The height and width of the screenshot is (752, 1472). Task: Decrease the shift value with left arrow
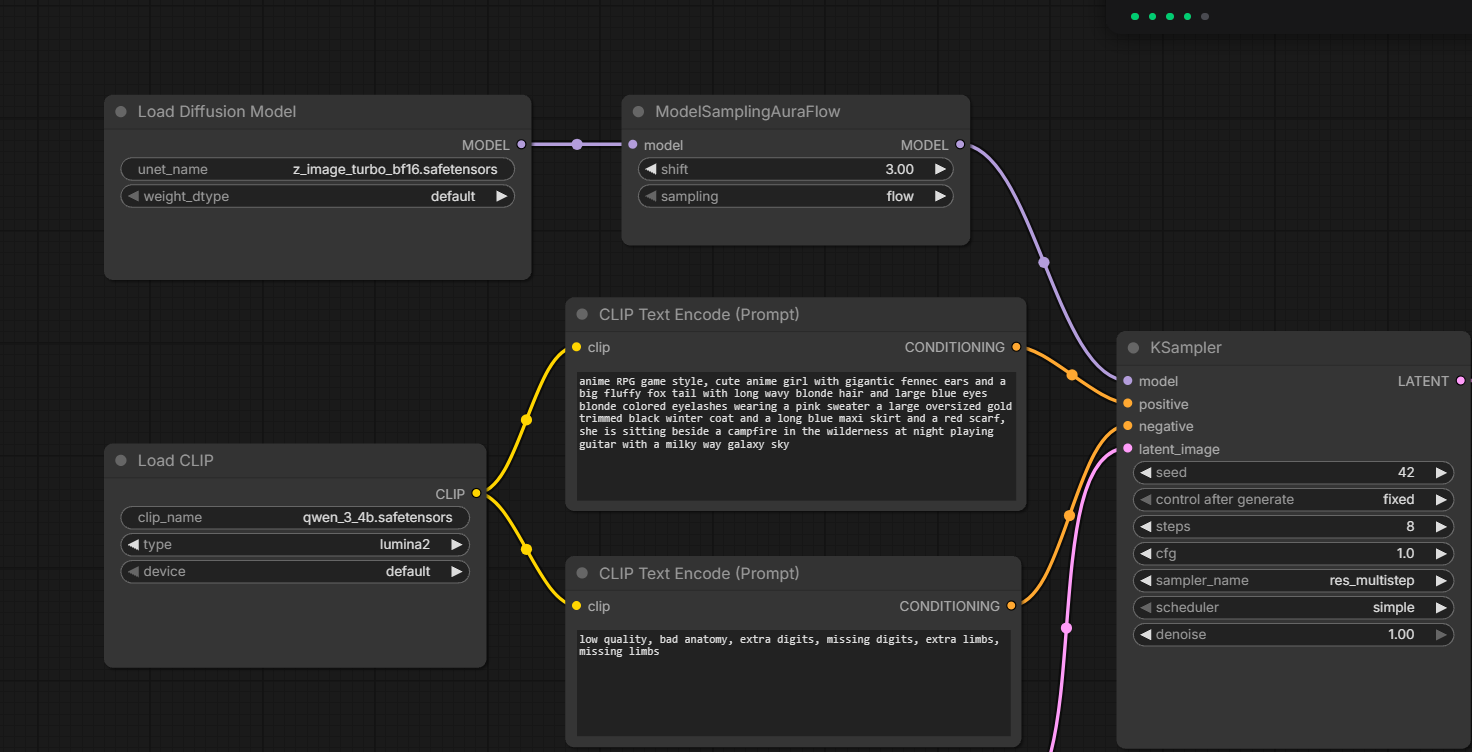(651, 169)
